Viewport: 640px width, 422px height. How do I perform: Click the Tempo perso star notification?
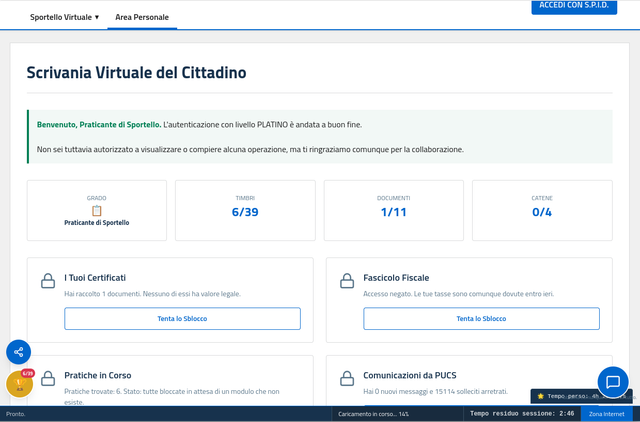(582, 396)
